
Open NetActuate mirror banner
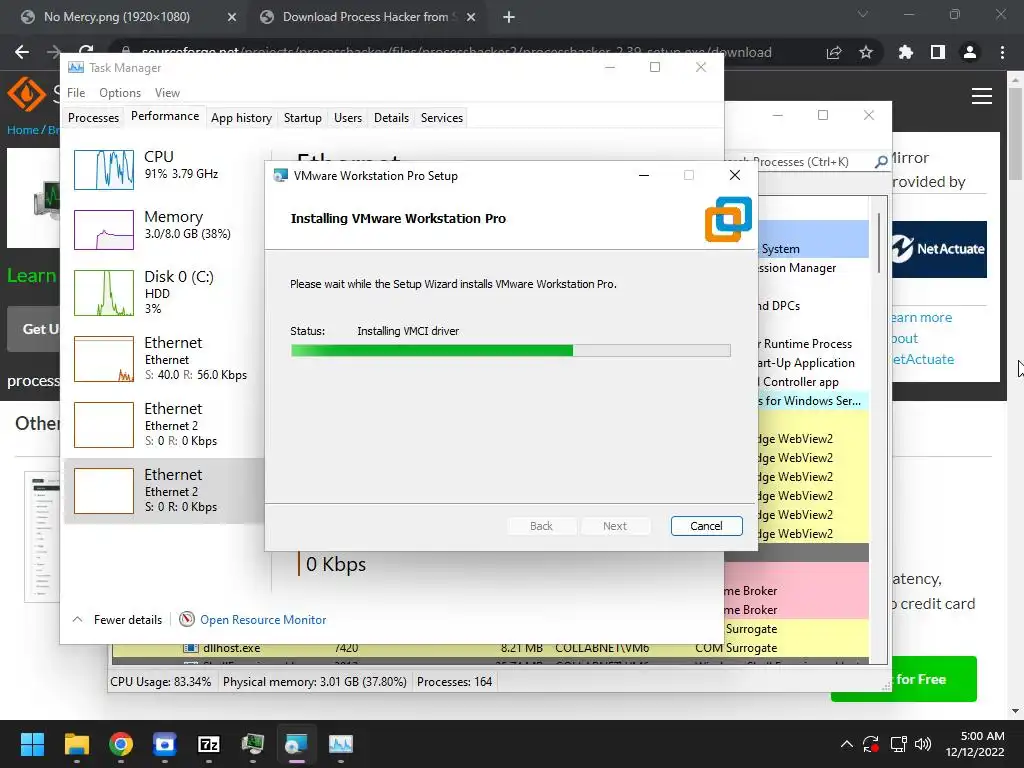[939, 249]
